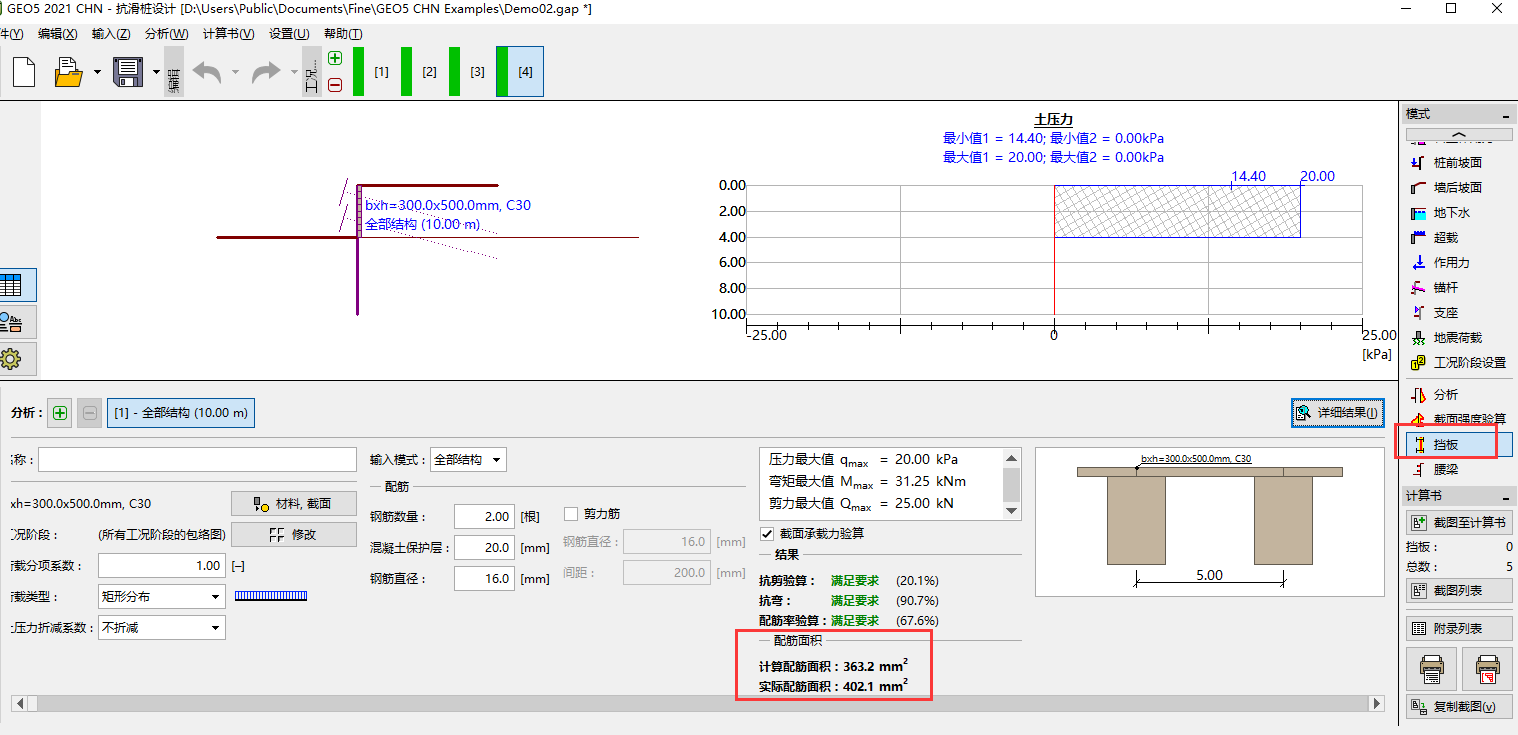Screen dimensions: 1518x735
Task: Expand the redo history dropdown arrow
Action: pos(294,72)
